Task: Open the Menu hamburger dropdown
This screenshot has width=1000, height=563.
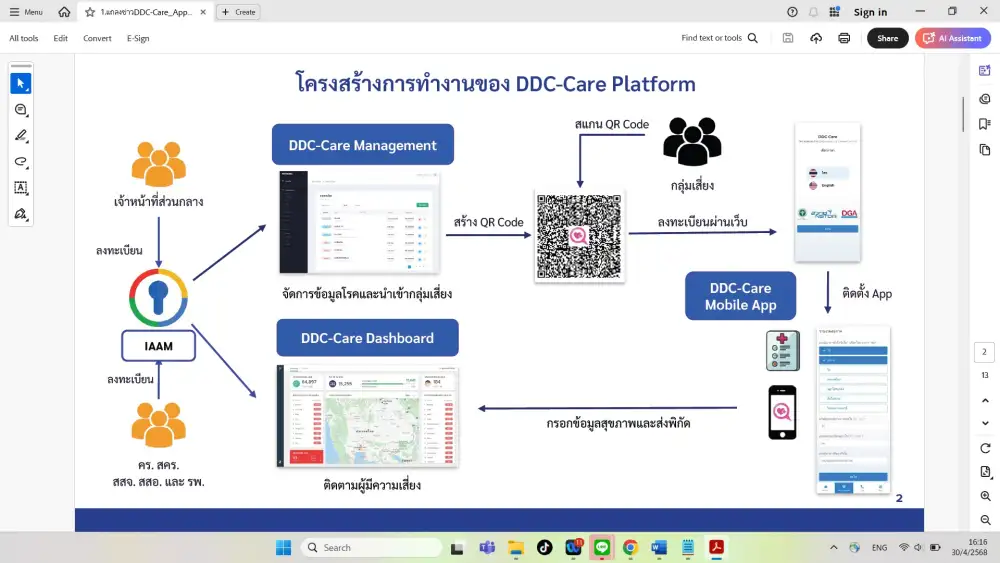Action: click(26, 12)
